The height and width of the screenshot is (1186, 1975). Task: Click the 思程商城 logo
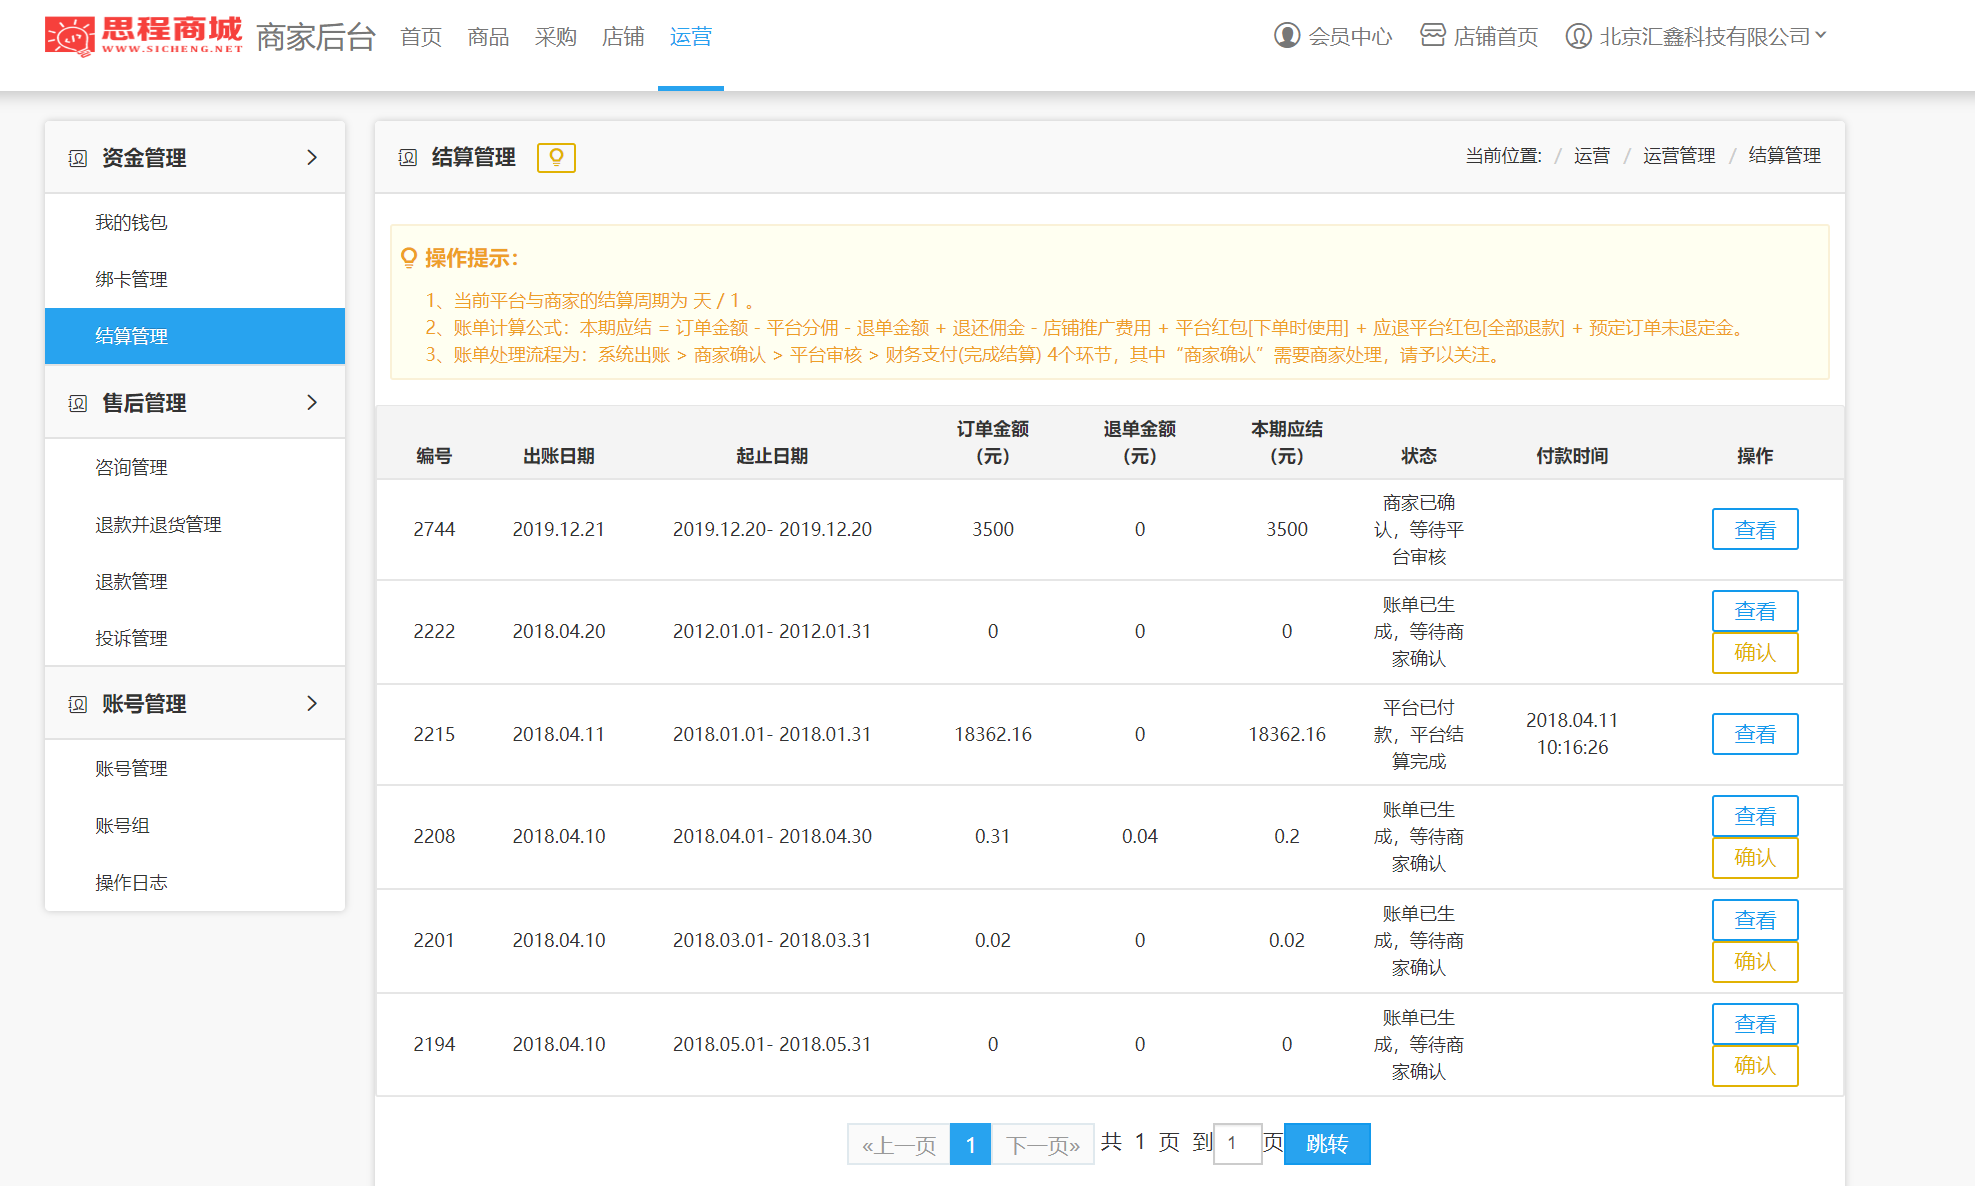[144, 36]
